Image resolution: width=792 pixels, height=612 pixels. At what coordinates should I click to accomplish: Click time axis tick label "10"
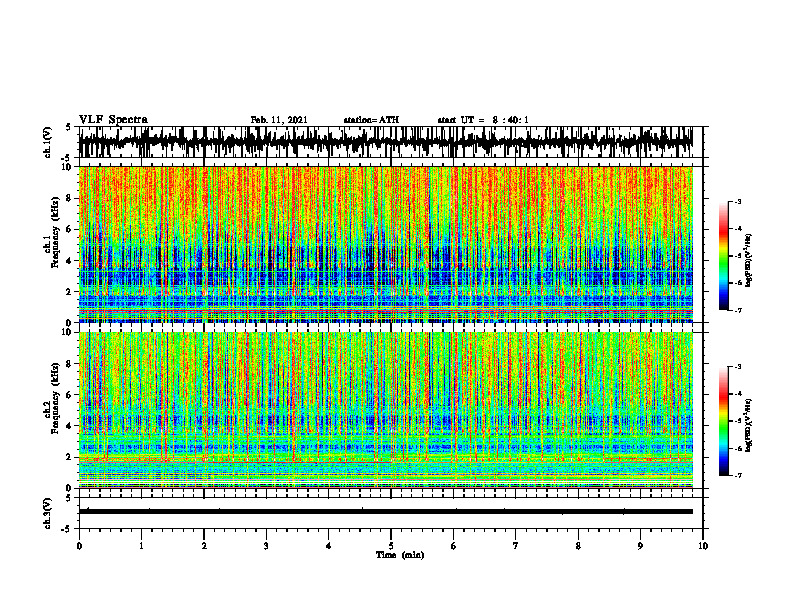pos(703,546)
